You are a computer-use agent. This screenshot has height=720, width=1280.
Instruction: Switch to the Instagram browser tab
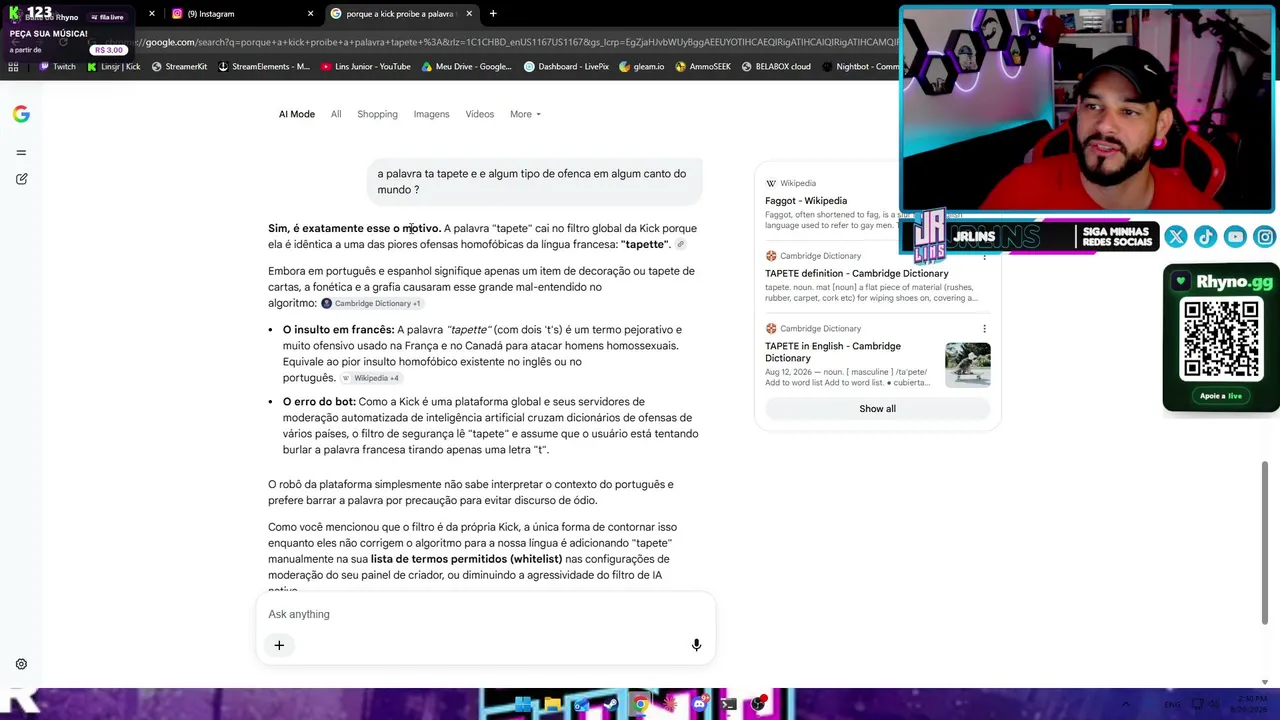tap(243, 14)
